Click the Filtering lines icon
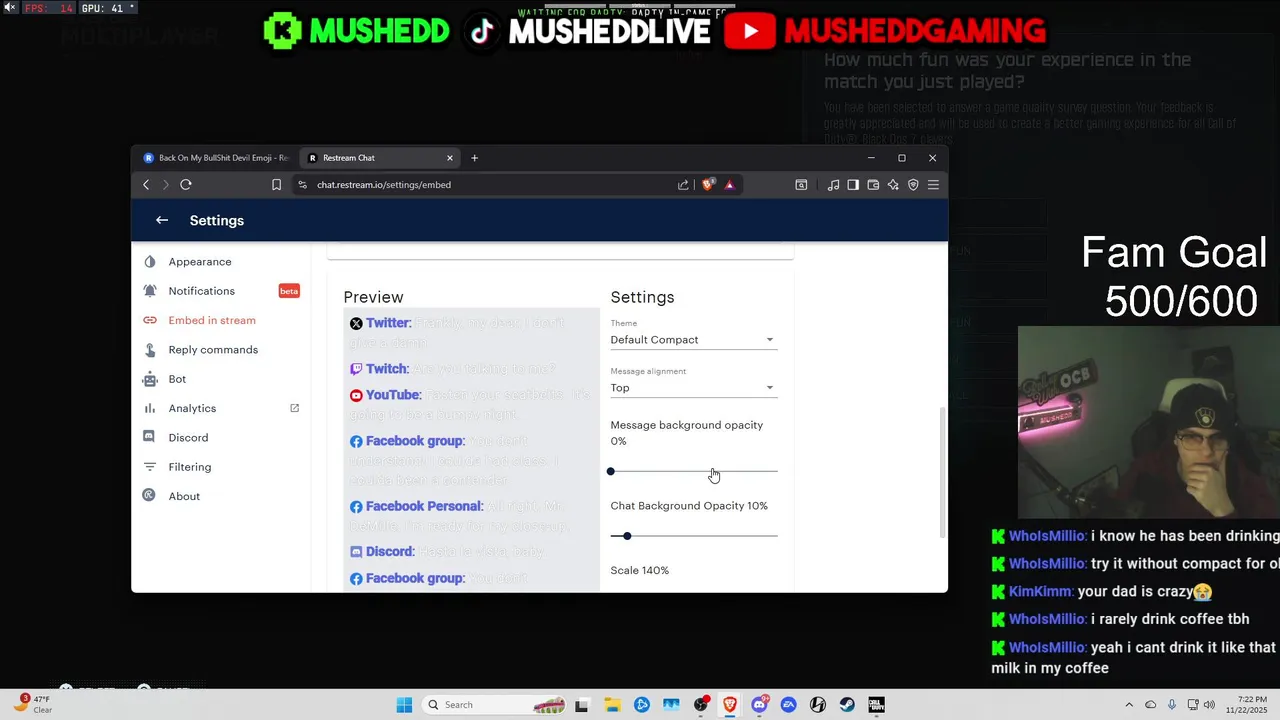1280x720 pixels. pos(149,467)
